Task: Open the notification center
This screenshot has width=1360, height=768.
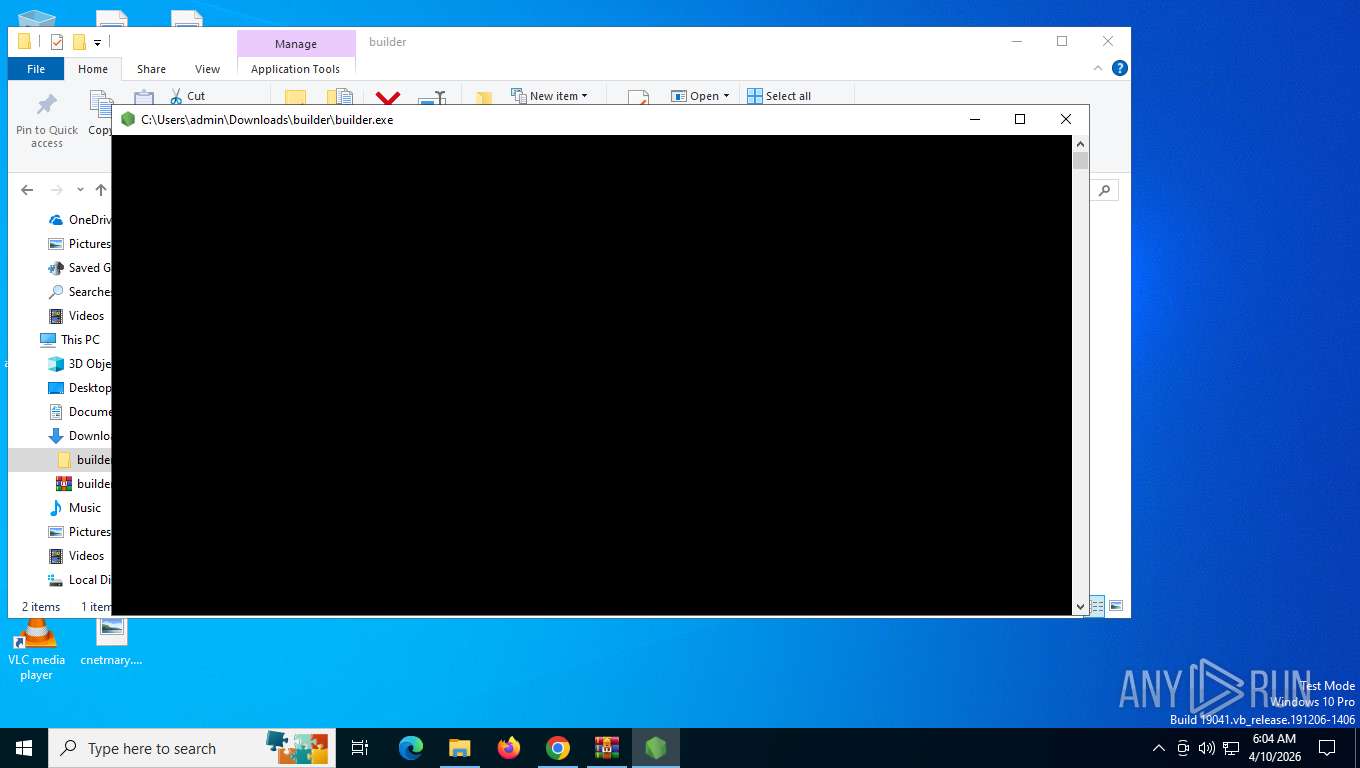Action: (x=1327, y=748)
